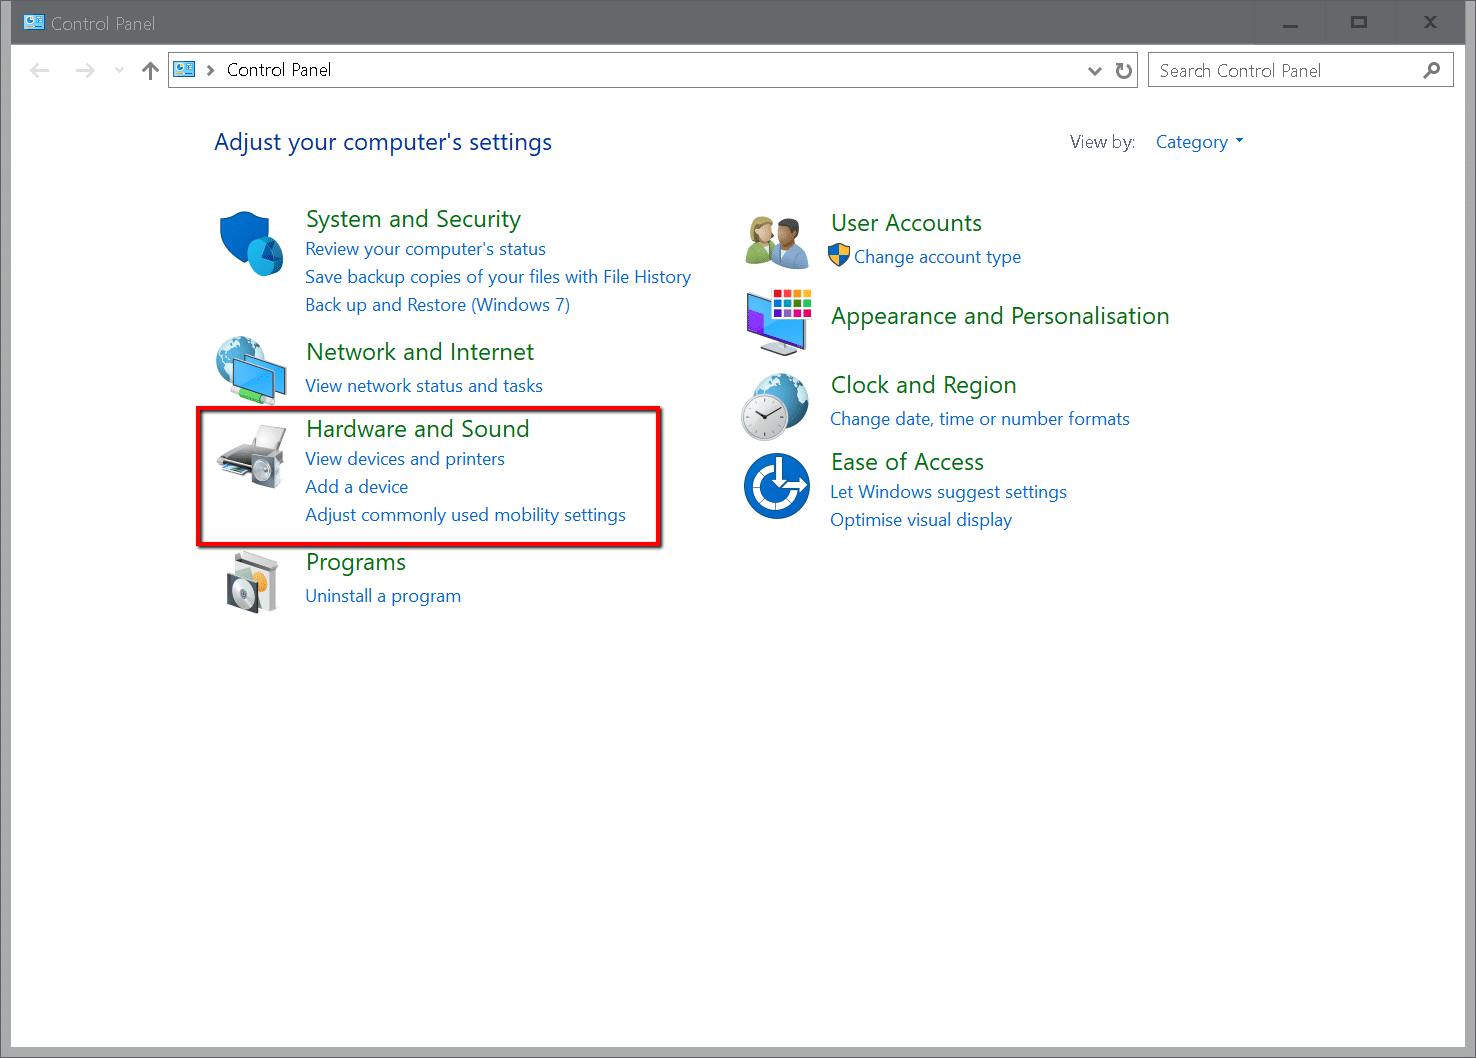Open System and Security category
The height and width of the screenshot is (1058, 1476).
[x=413, y=219]
